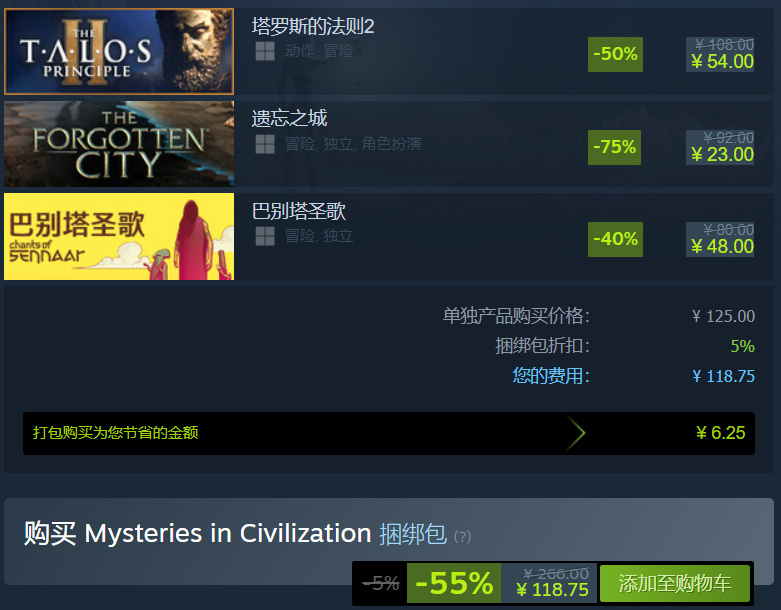Click the -55% bundle discount badge
Viewport: 781px width, 610px height.
pyautogui.click(x=454, y=583)
